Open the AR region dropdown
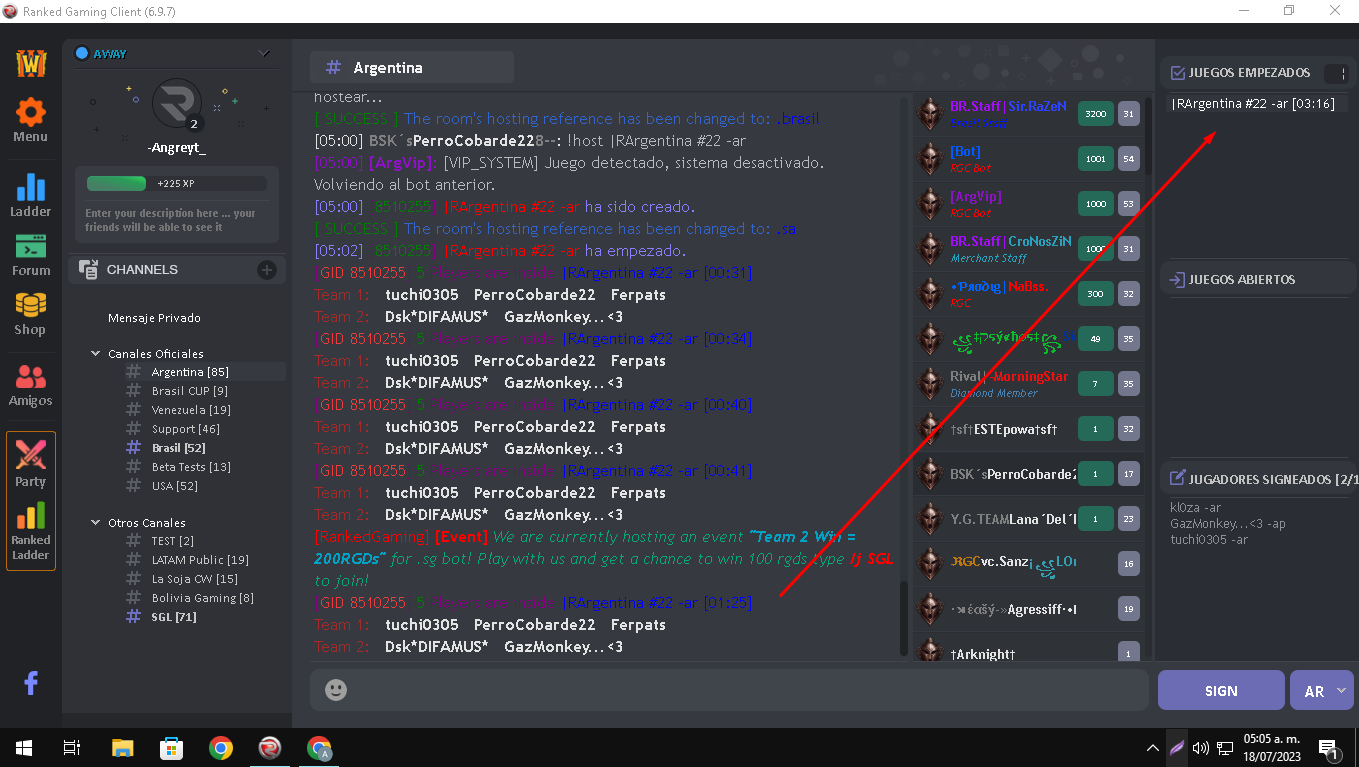 click(1322, 690)
